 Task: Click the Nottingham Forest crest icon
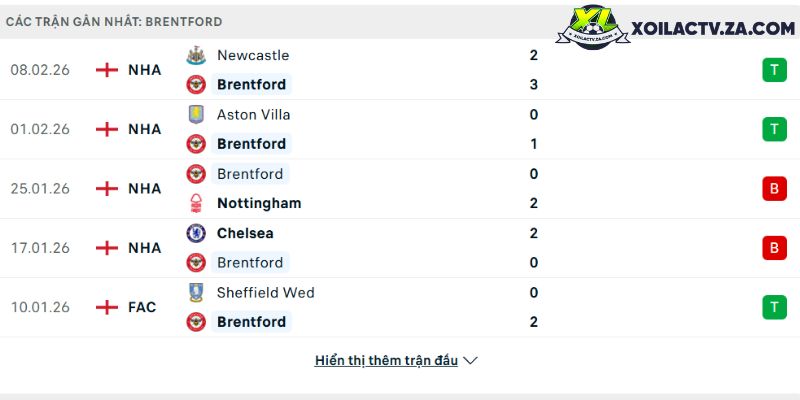pos(196,203)
